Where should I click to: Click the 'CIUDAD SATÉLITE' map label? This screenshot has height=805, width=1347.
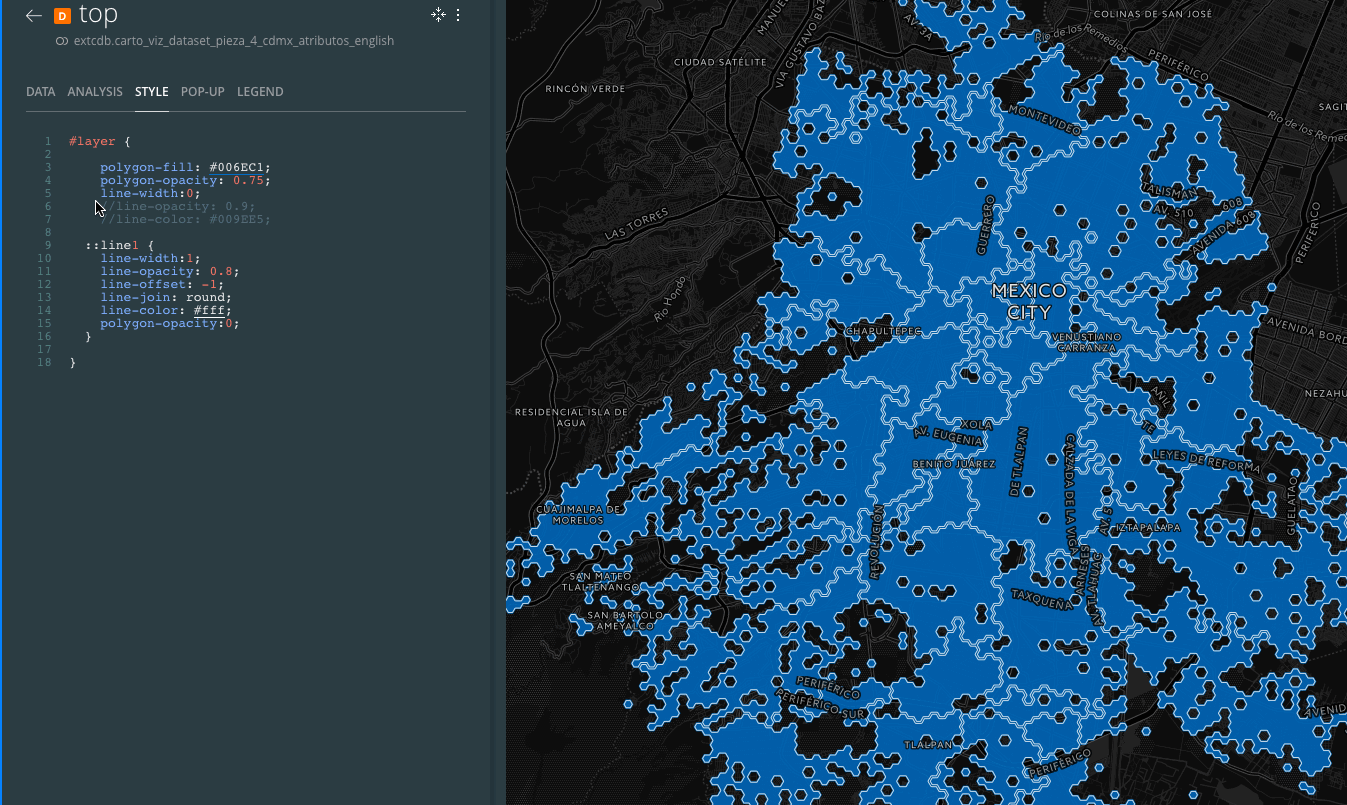(x=720, y=62)
